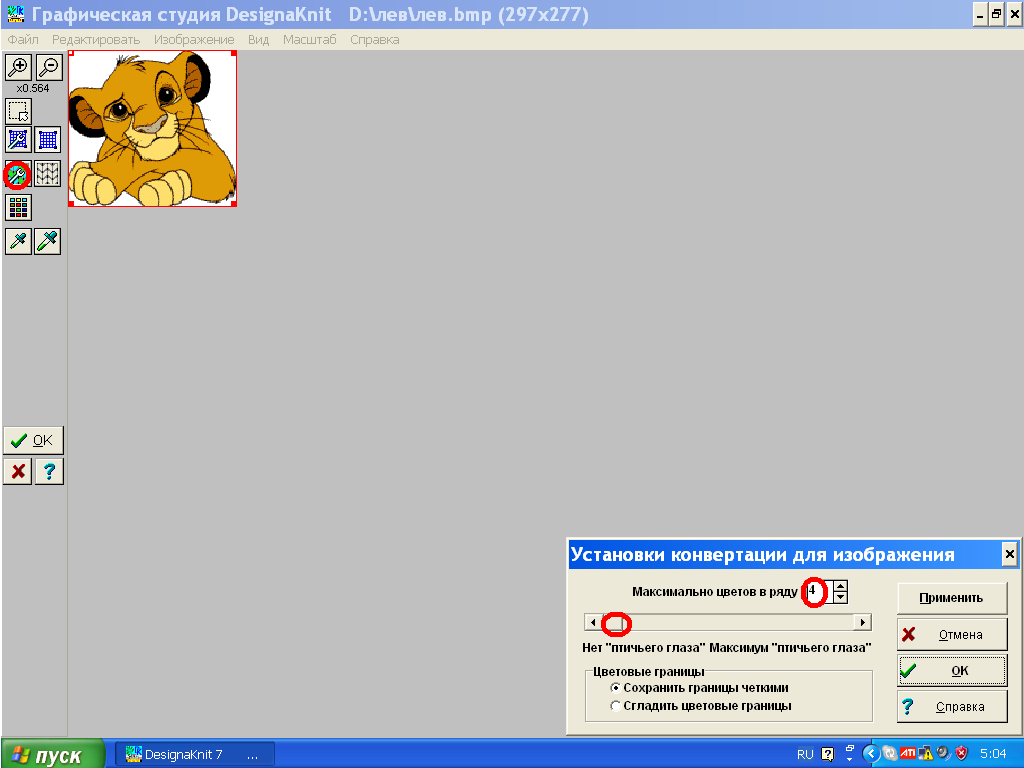Click the language bar restore options icon

850,748
